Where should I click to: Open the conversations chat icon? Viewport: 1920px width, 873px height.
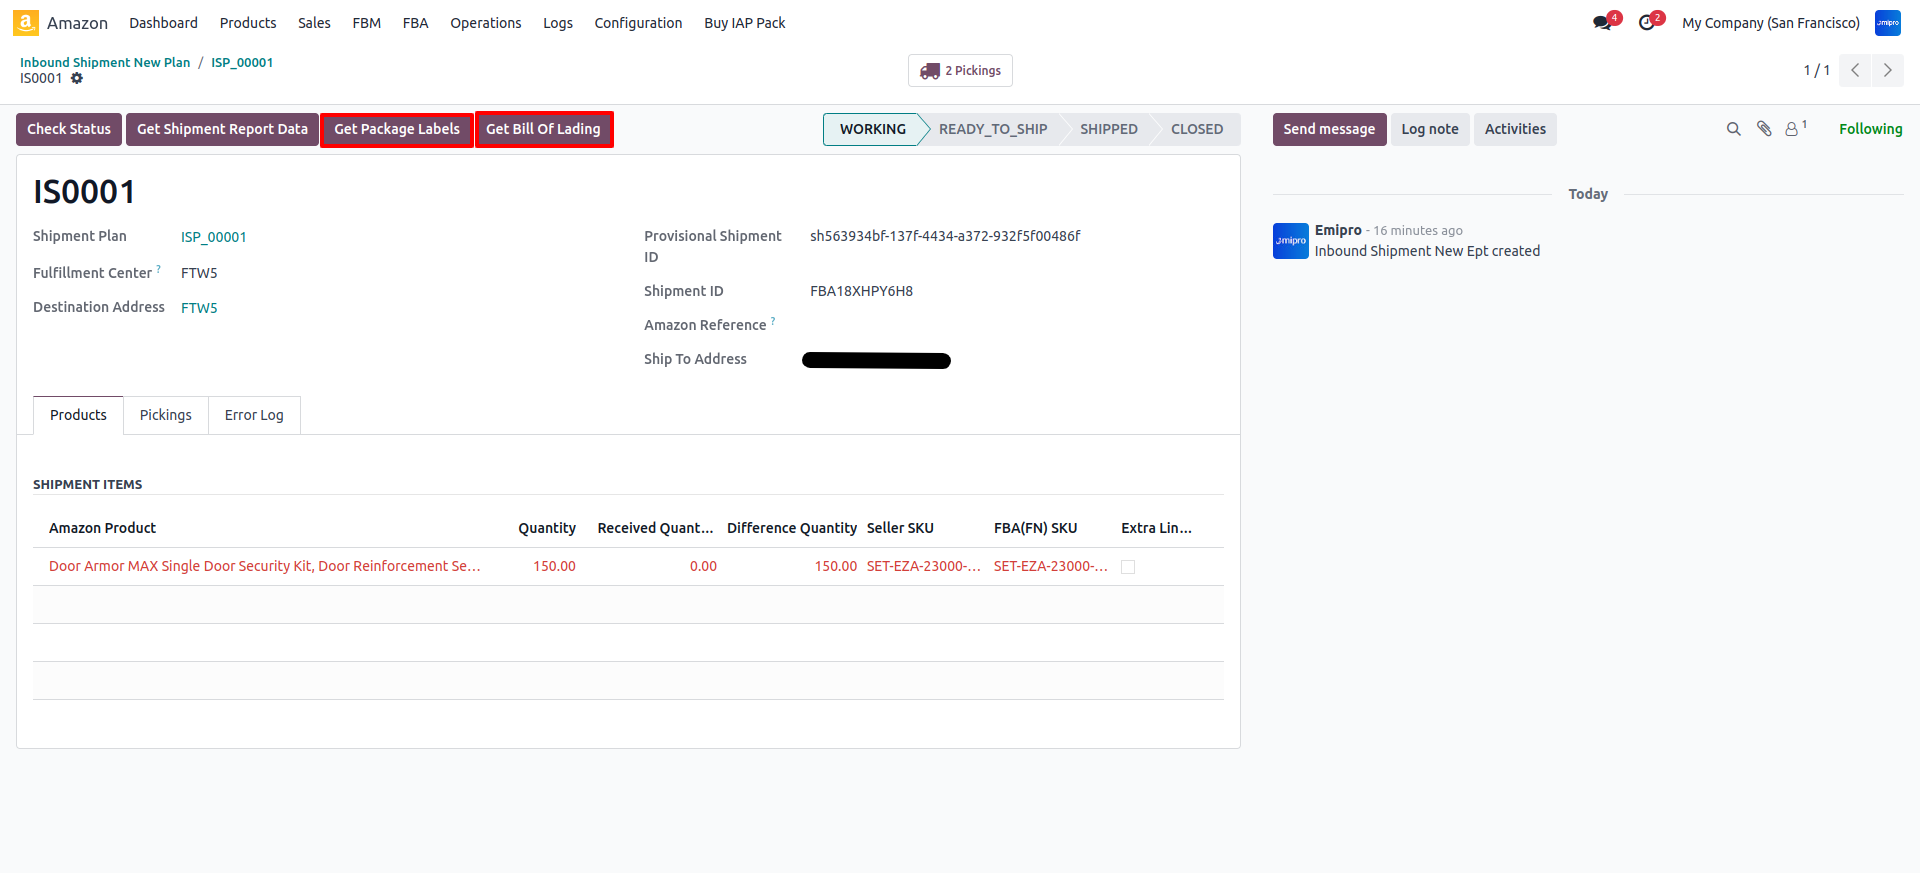pos(1602,23)
